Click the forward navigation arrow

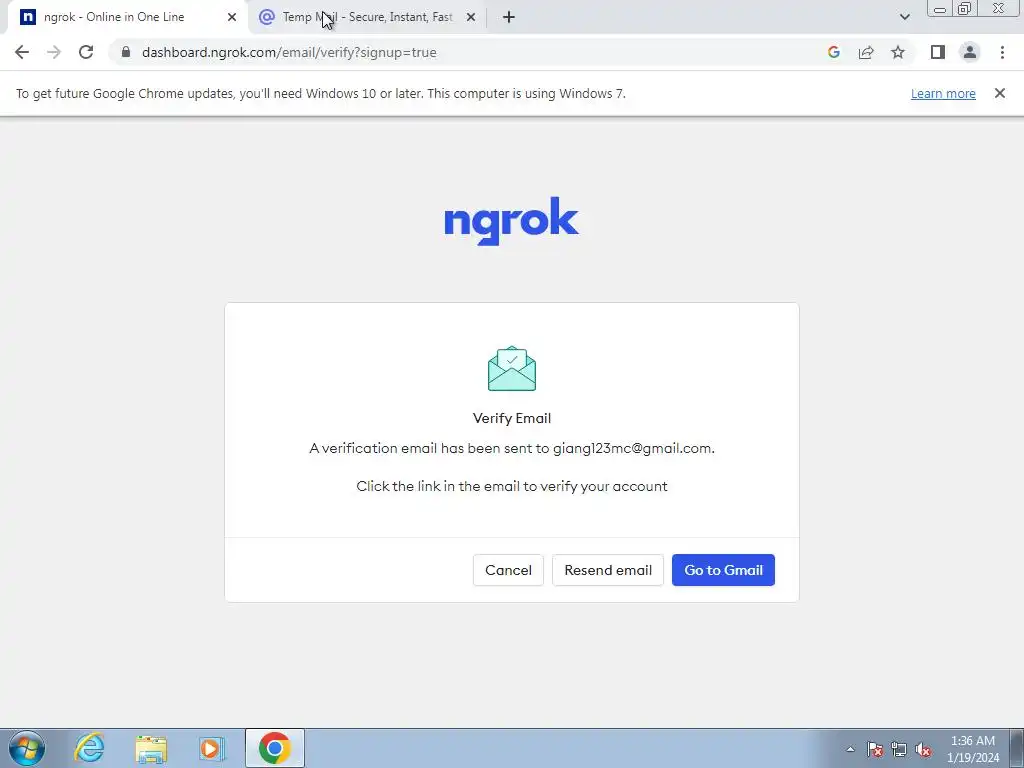coord(54,52)
